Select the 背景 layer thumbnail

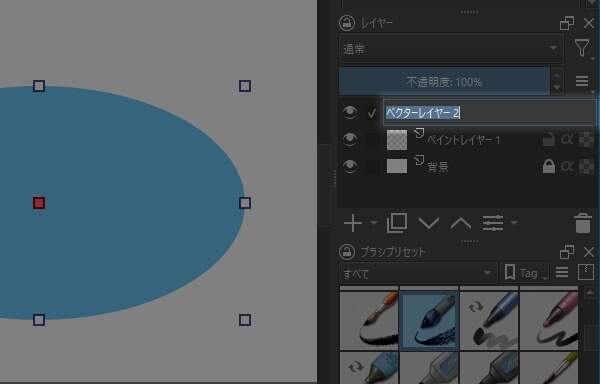[x=397, y=166]
